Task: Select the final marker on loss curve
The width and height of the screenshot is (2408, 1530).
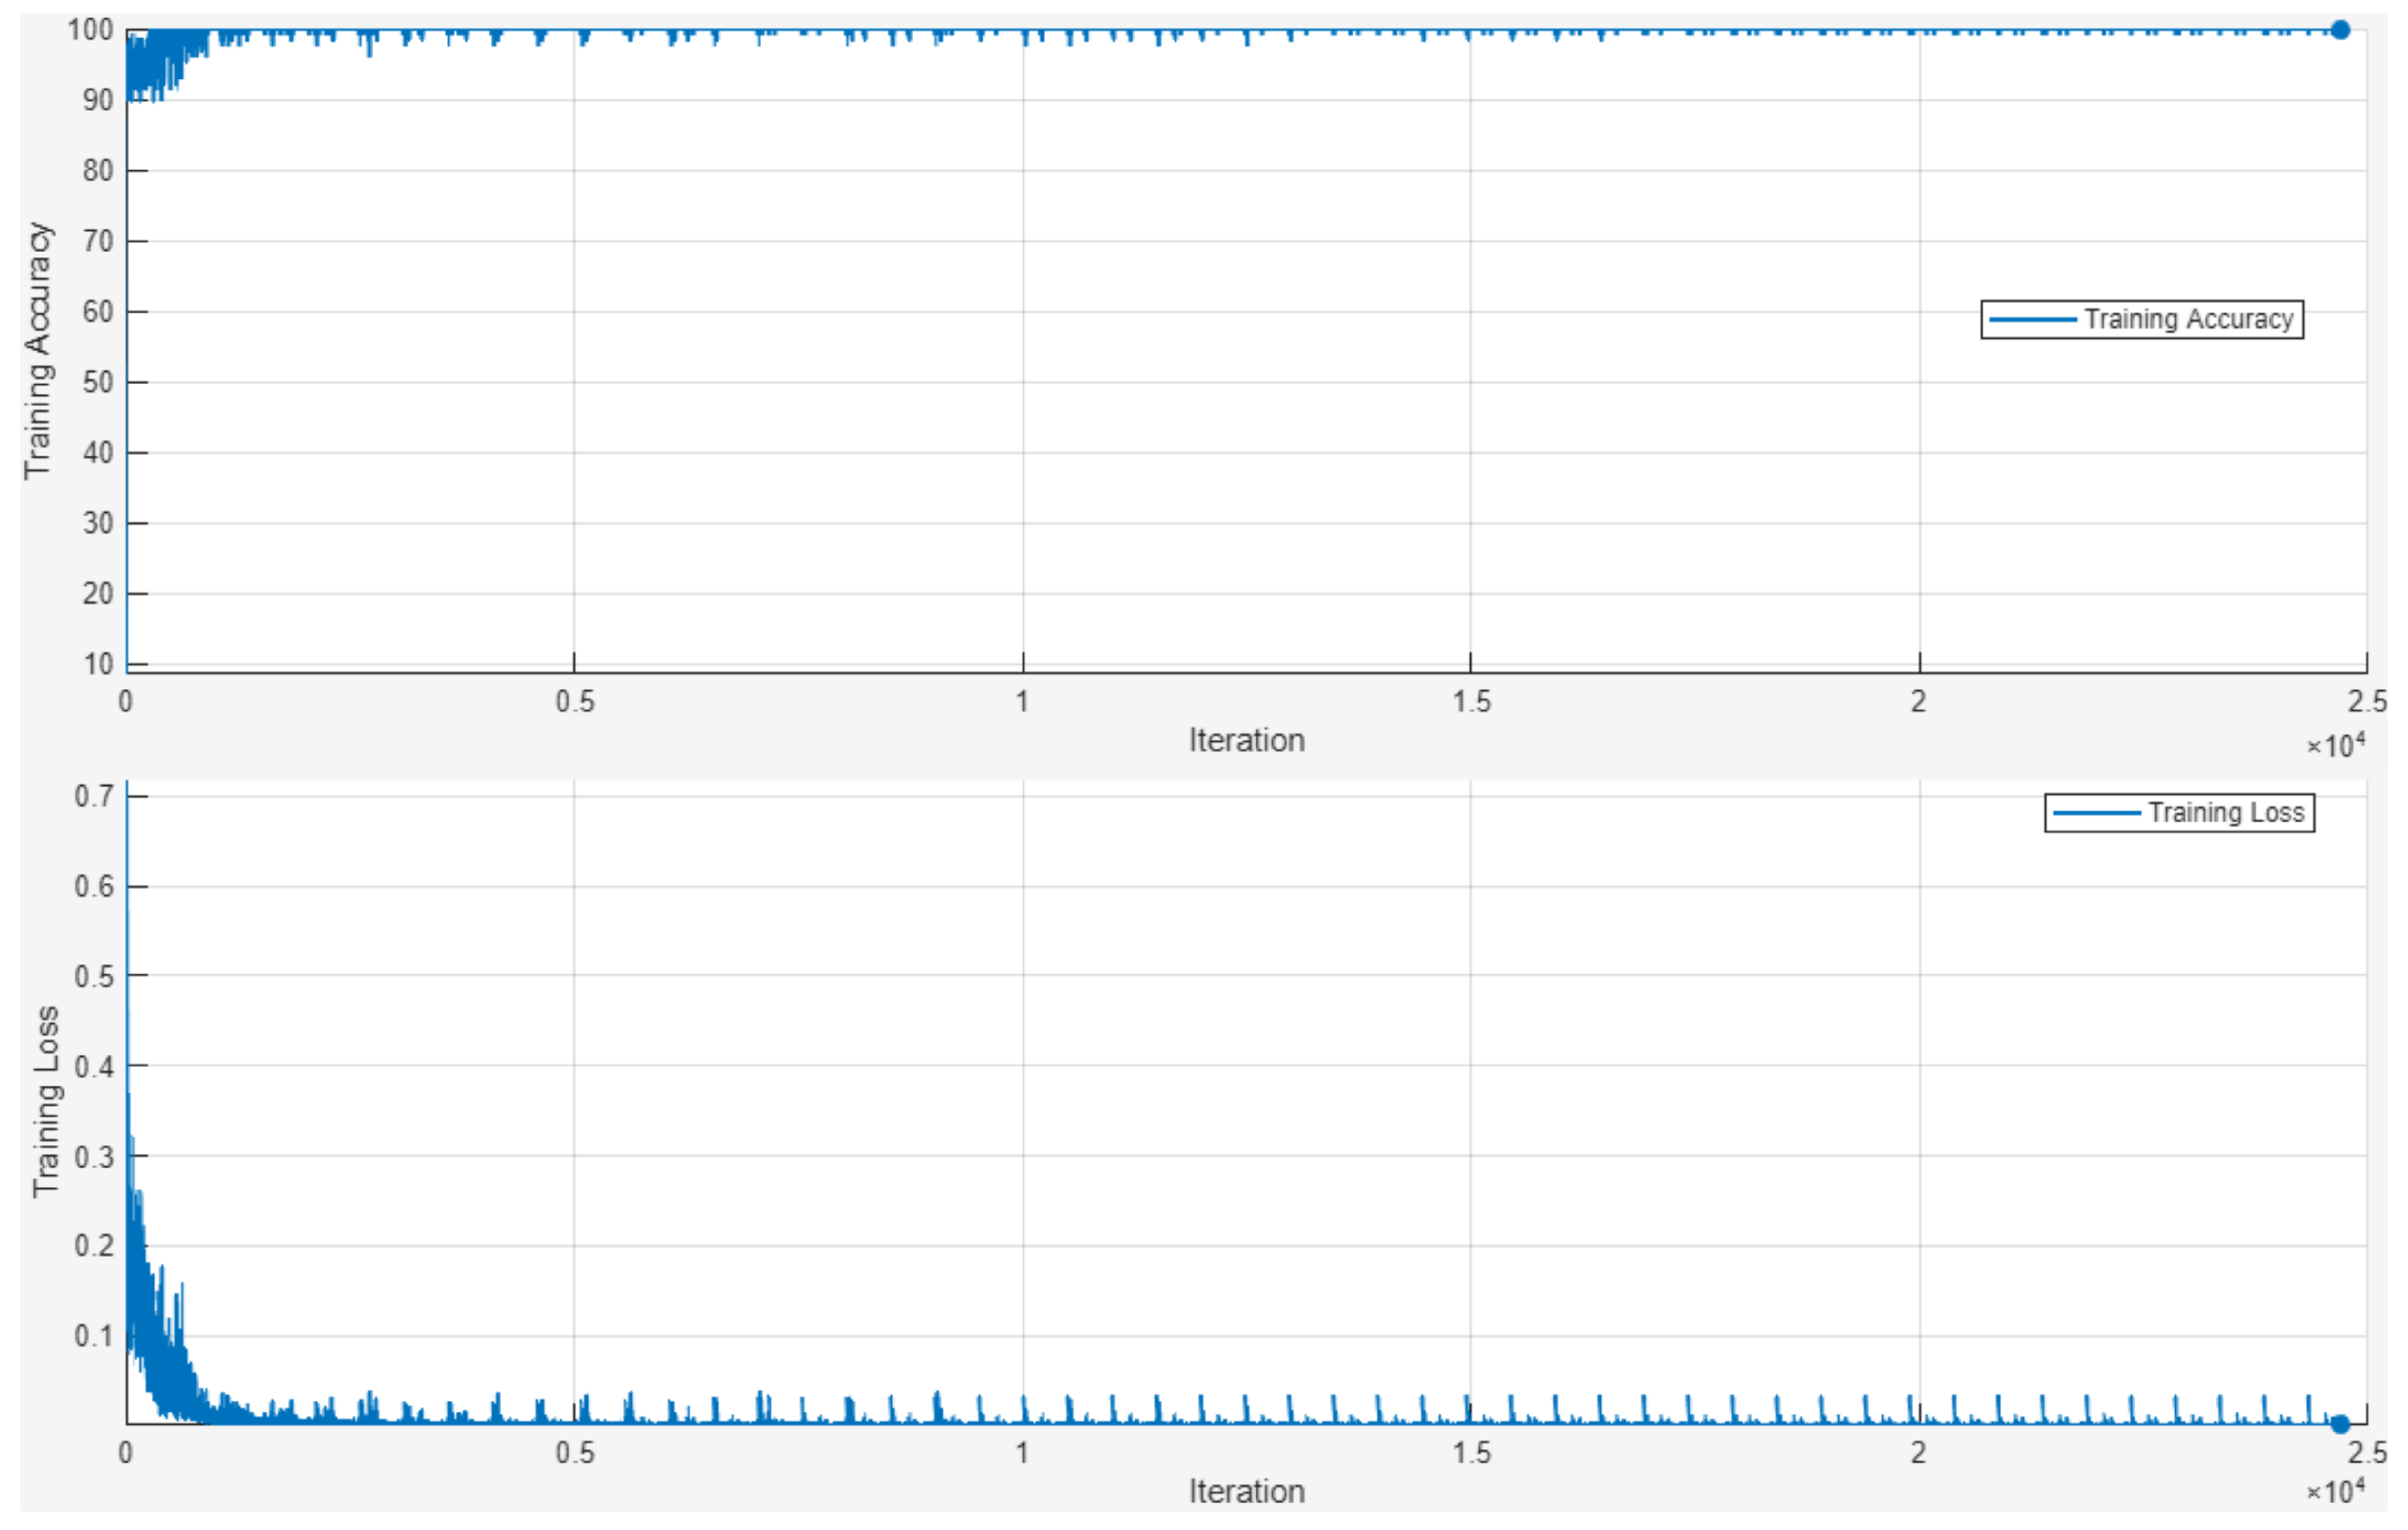Action: click(x=2340, y=1423)
